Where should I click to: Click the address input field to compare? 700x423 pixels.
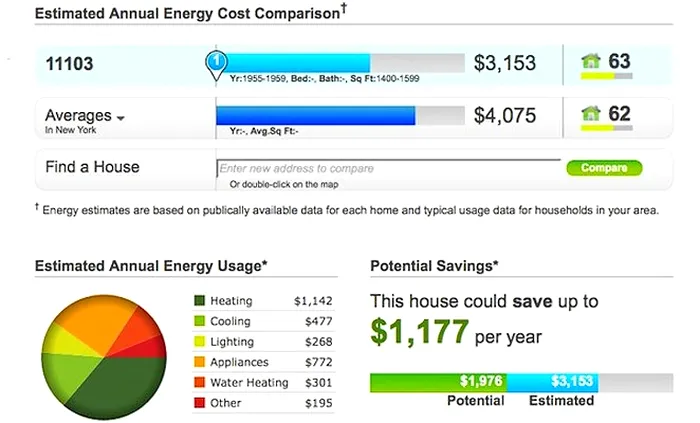coord(388,168)
